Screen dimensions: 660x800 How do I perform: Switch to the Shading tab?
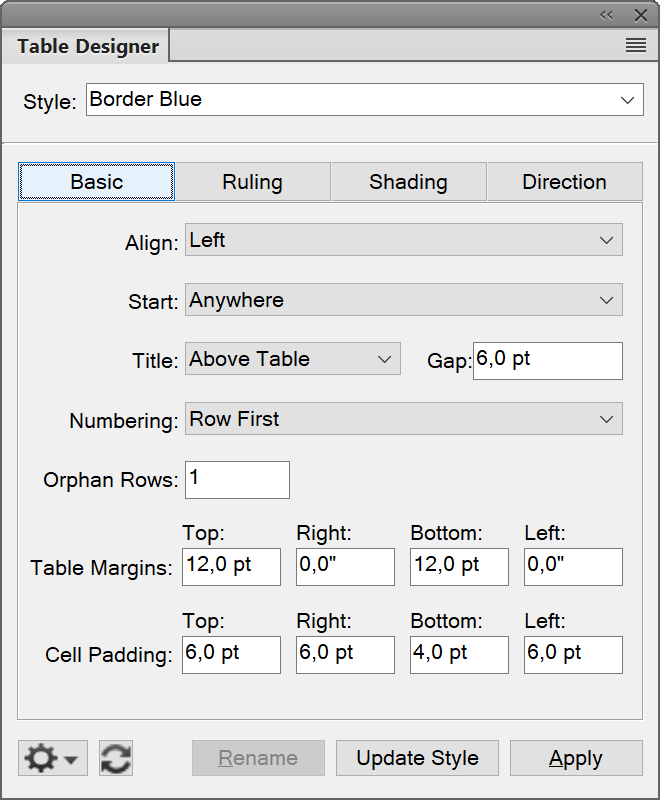pyautogui.click(x=408, y=182)
